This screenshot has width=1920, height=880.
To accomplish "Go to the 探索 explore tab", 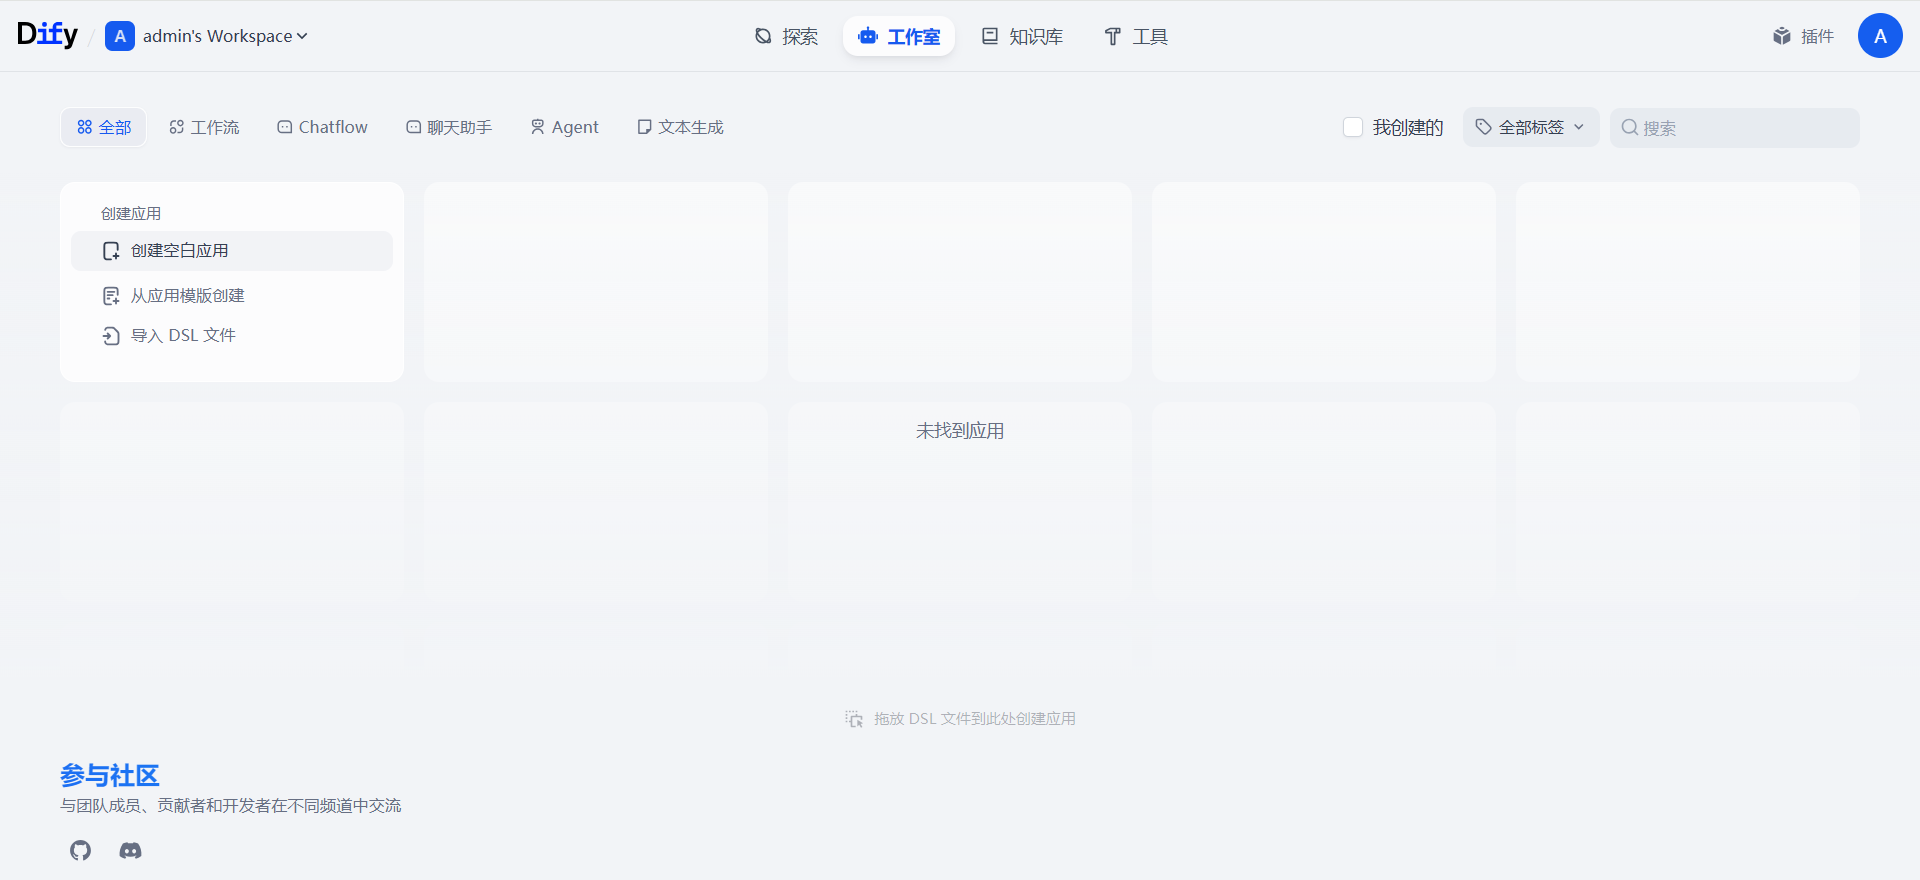I will coord(786,37).
